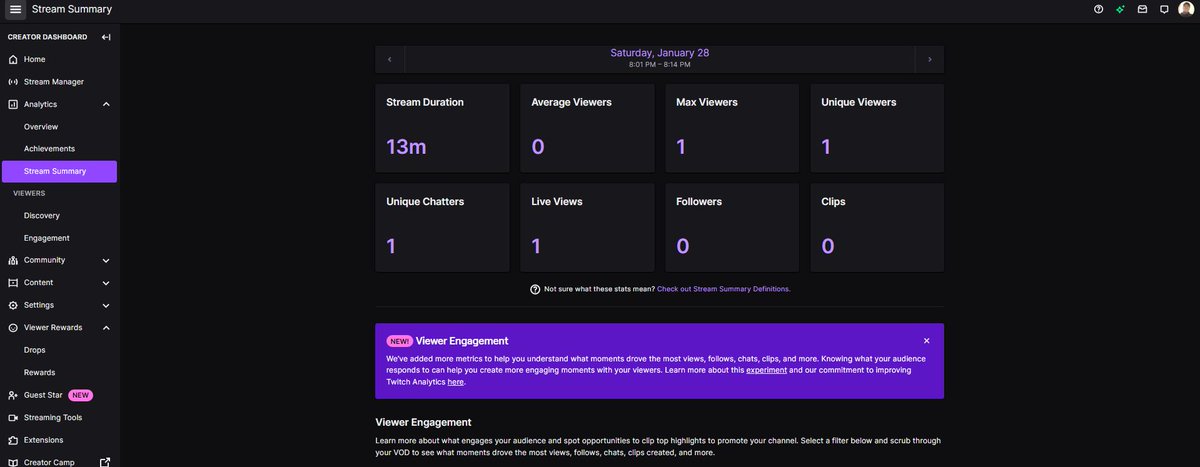Click the Community people icon
The width and height of the screenshot is (1200, 467).
tap(13, 260)
